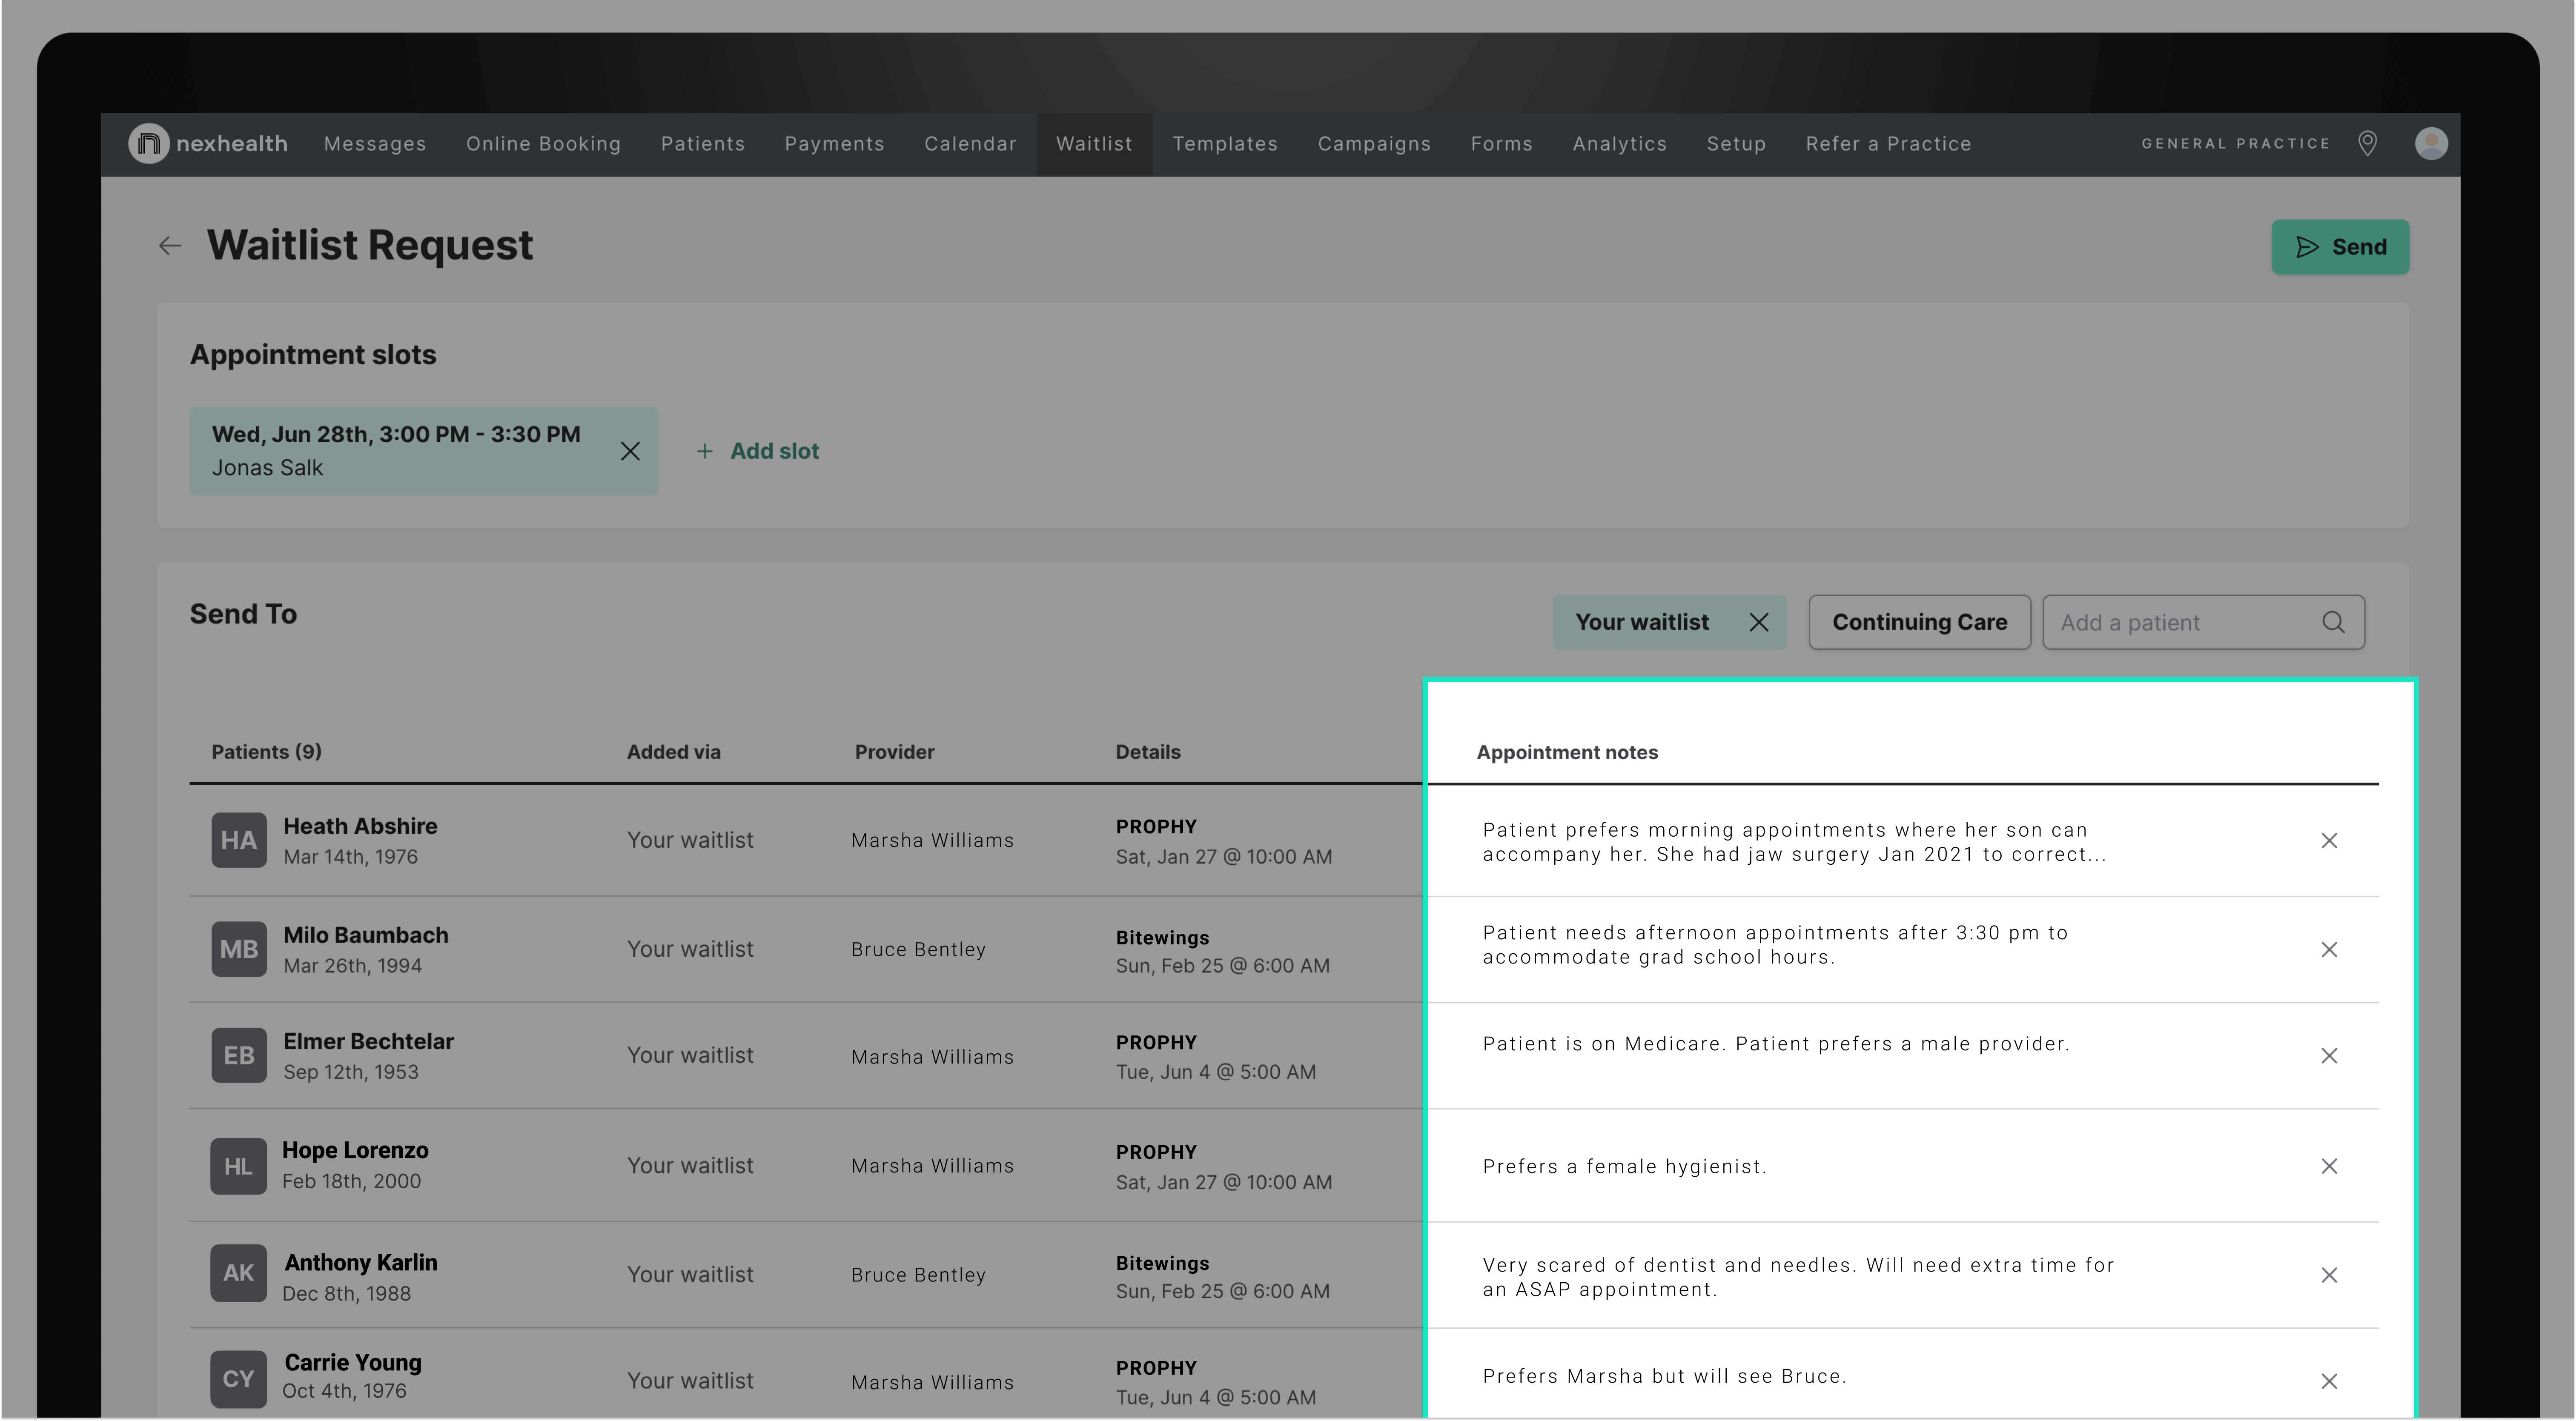Remove Milo Baumbach's row

(x=2329, y=950)
